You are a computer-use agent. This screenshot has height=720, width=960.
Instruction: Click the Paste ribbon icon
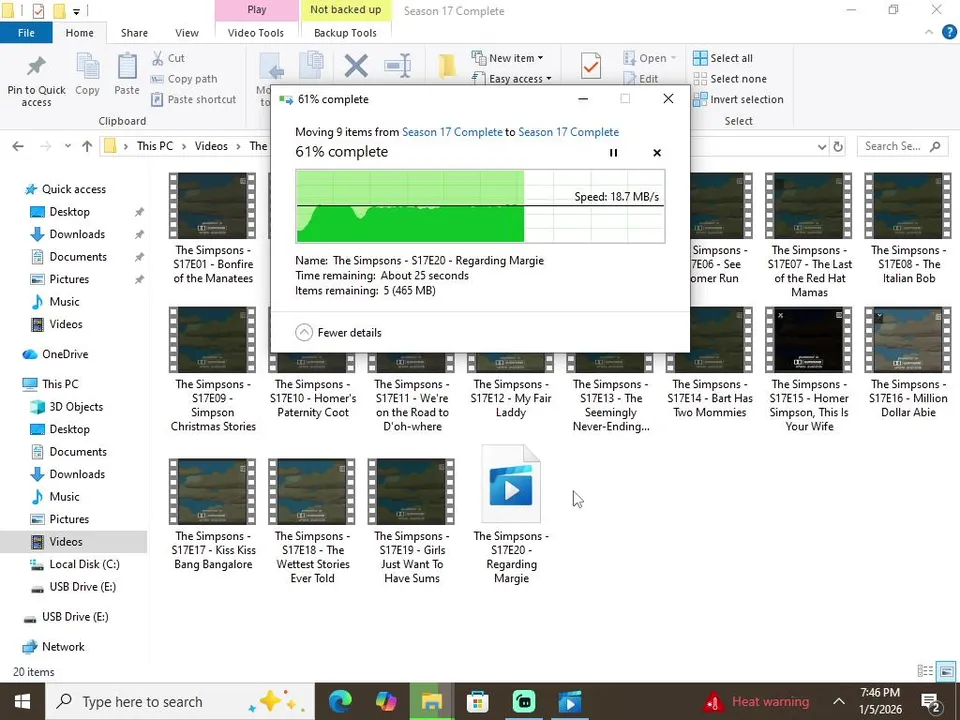tap(127, 66)
